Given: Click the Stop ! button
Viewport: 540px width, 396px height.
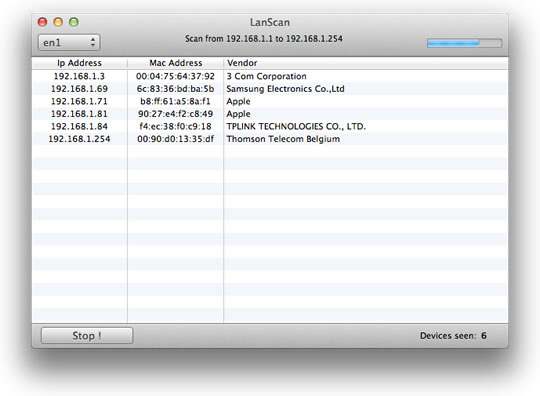Looking at the screenshot, I should pos(87,335).
